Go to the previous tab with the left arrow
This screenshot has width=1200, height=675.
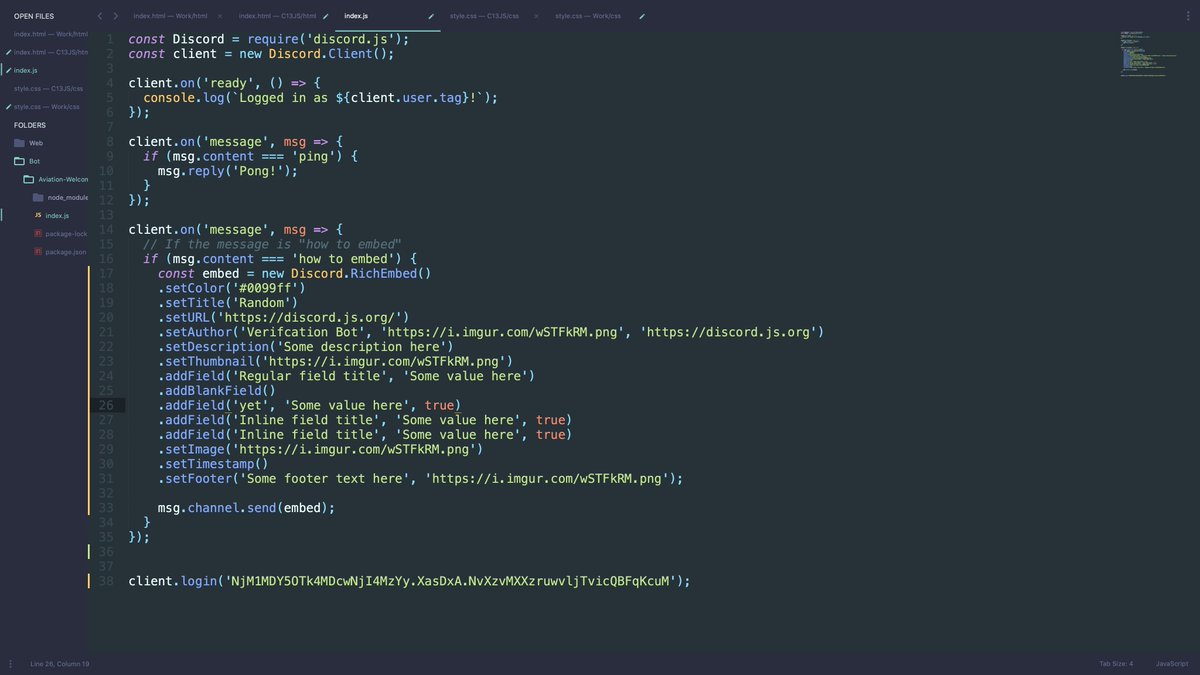[x=99, y=16]
